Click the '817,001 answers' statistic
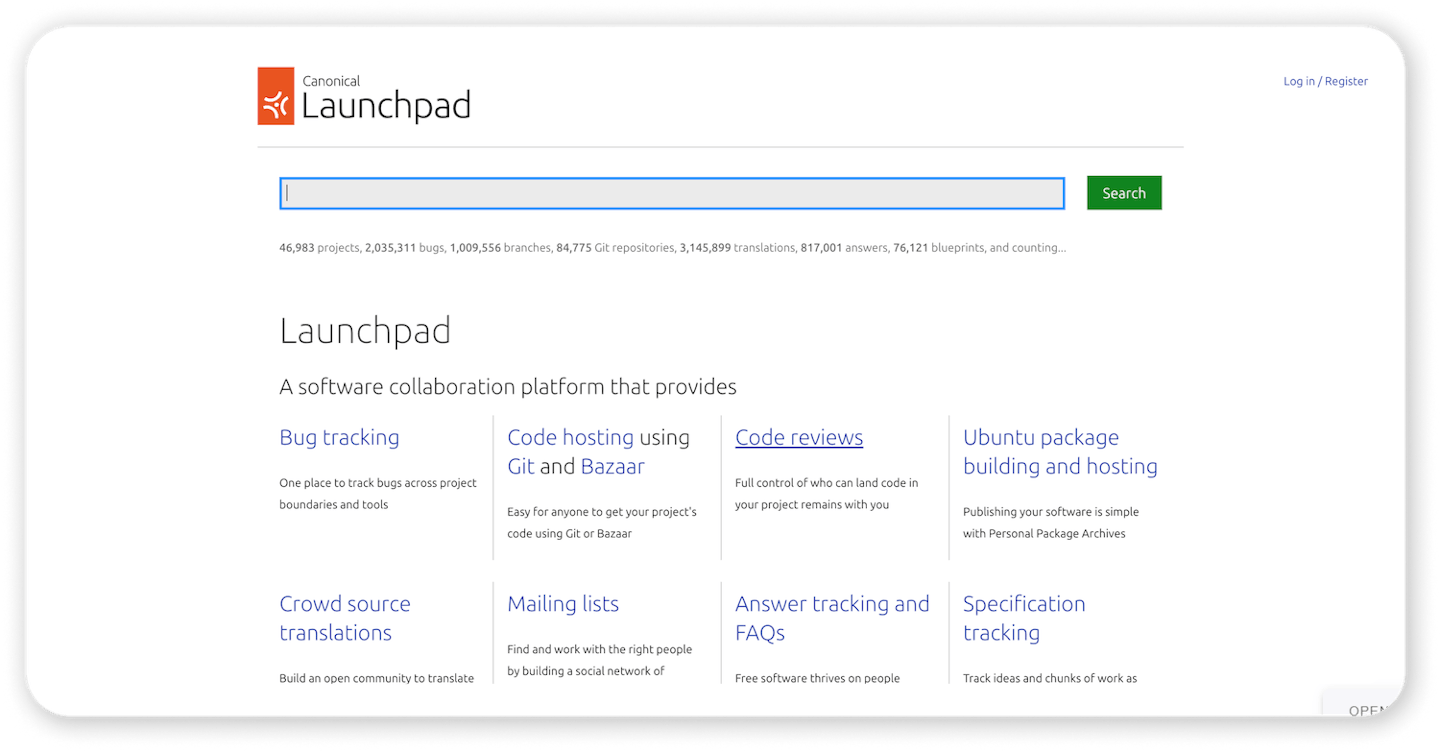 pyautogui.click(x=844, y=248)
